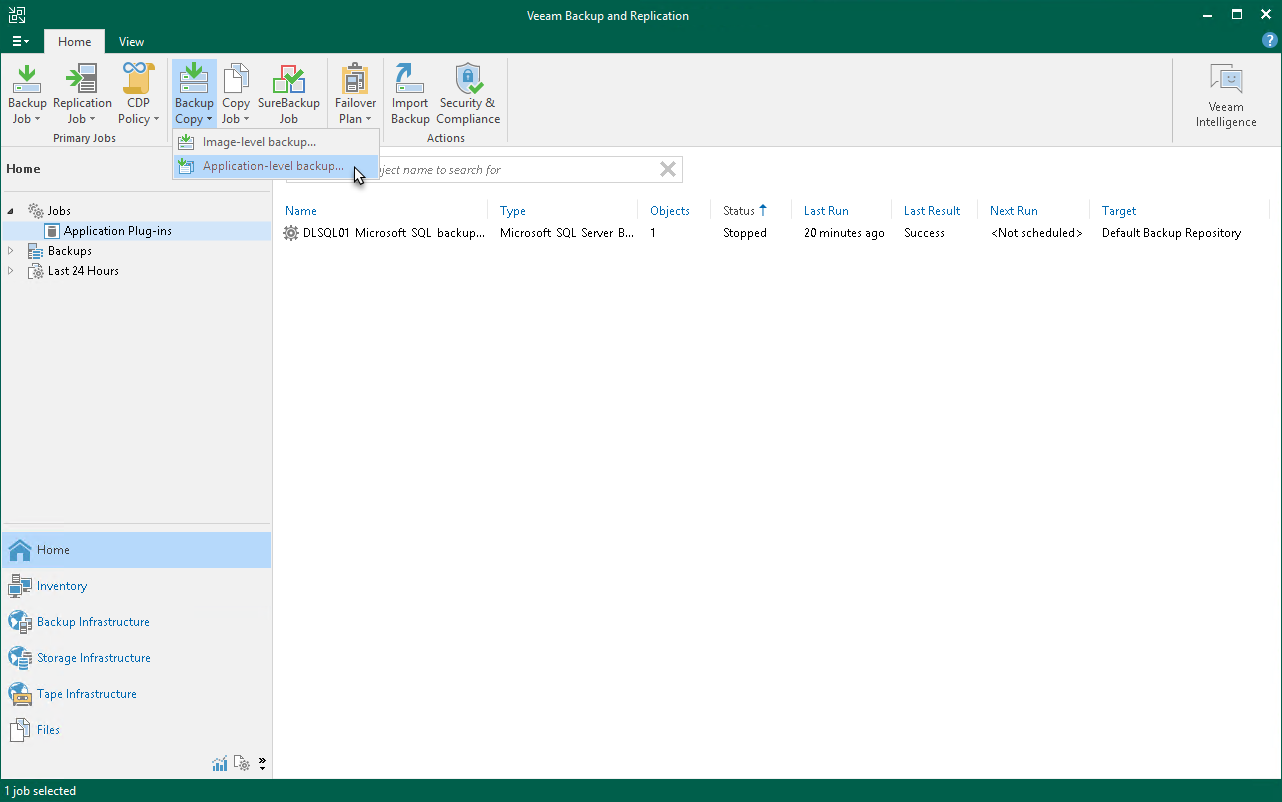Click the CDP Policy ribbon button
This screenshot has width=1282, height=802.
tap(139, 95)
